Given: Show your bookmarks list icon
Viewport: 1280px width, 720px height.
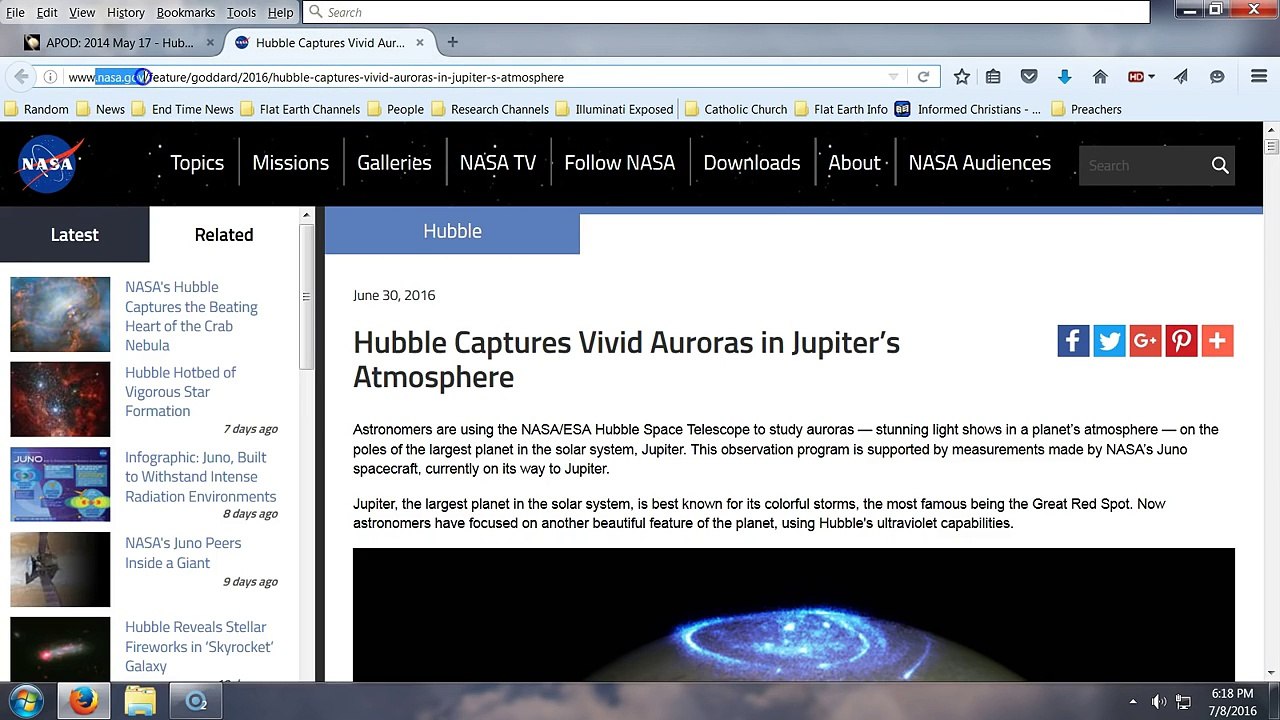Looking at the screenshot, I should coord(993,77).
